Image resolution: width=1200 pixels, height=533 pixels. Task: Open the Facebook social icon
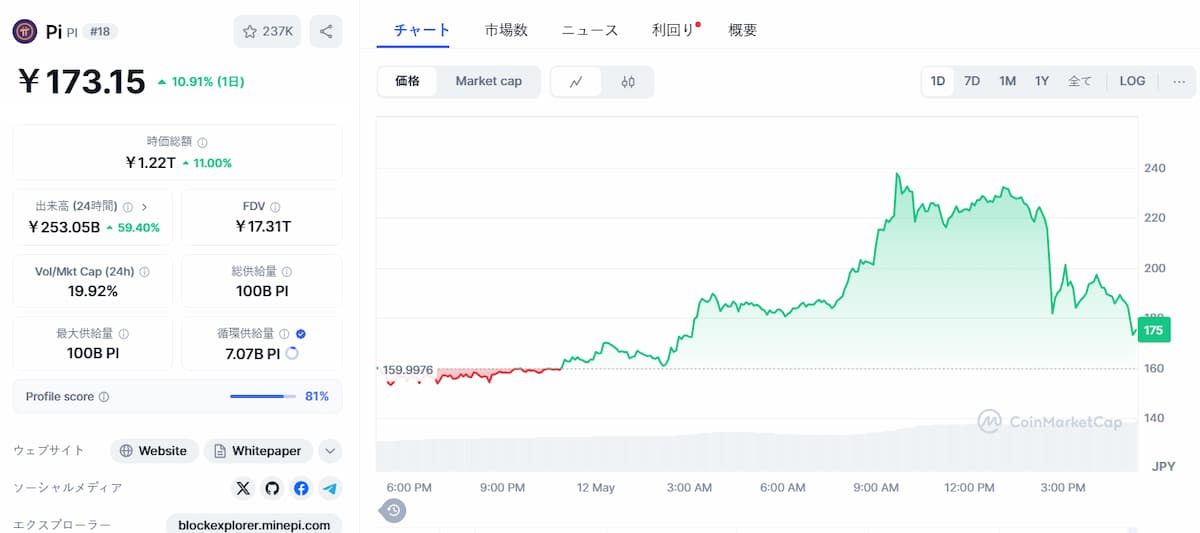click(x=301, y=488)
